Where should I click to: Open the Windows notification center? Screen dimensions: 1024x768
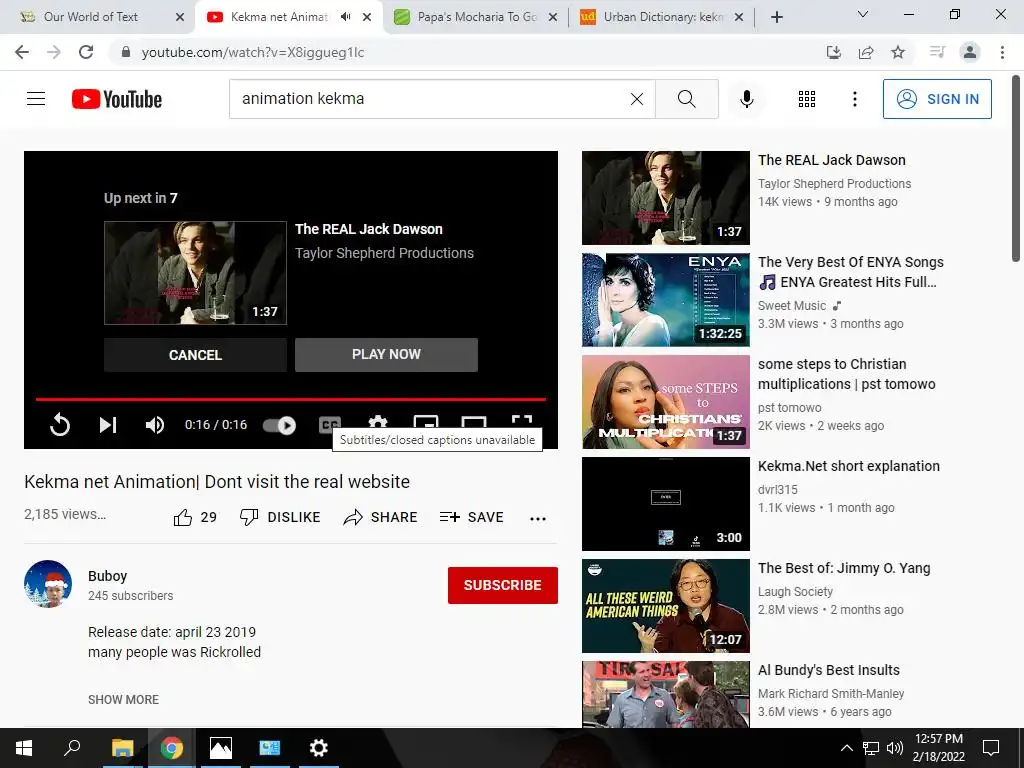click(991, 748)
